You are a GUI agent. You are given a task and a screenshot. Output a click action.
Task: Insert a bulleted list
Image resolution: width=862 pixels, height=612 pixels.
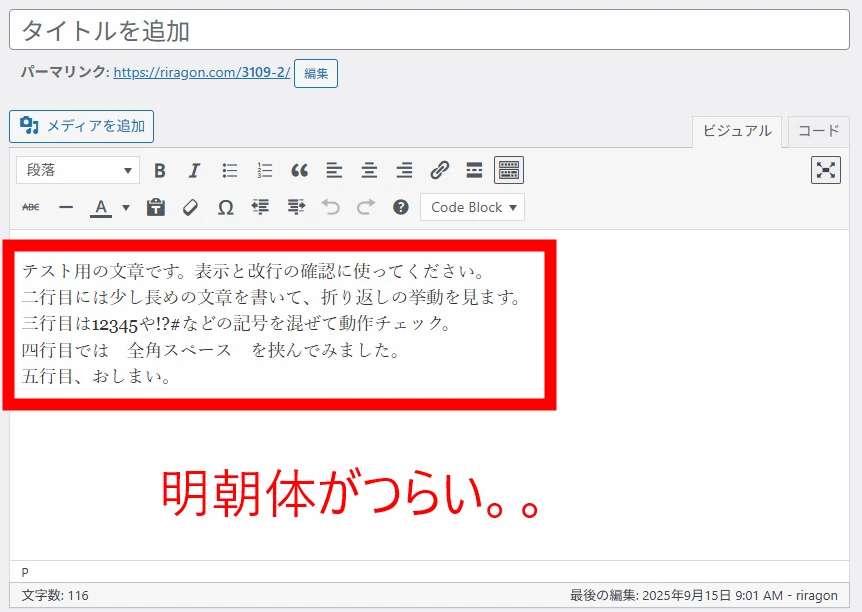pyautogui.click(x=230, y=170)
